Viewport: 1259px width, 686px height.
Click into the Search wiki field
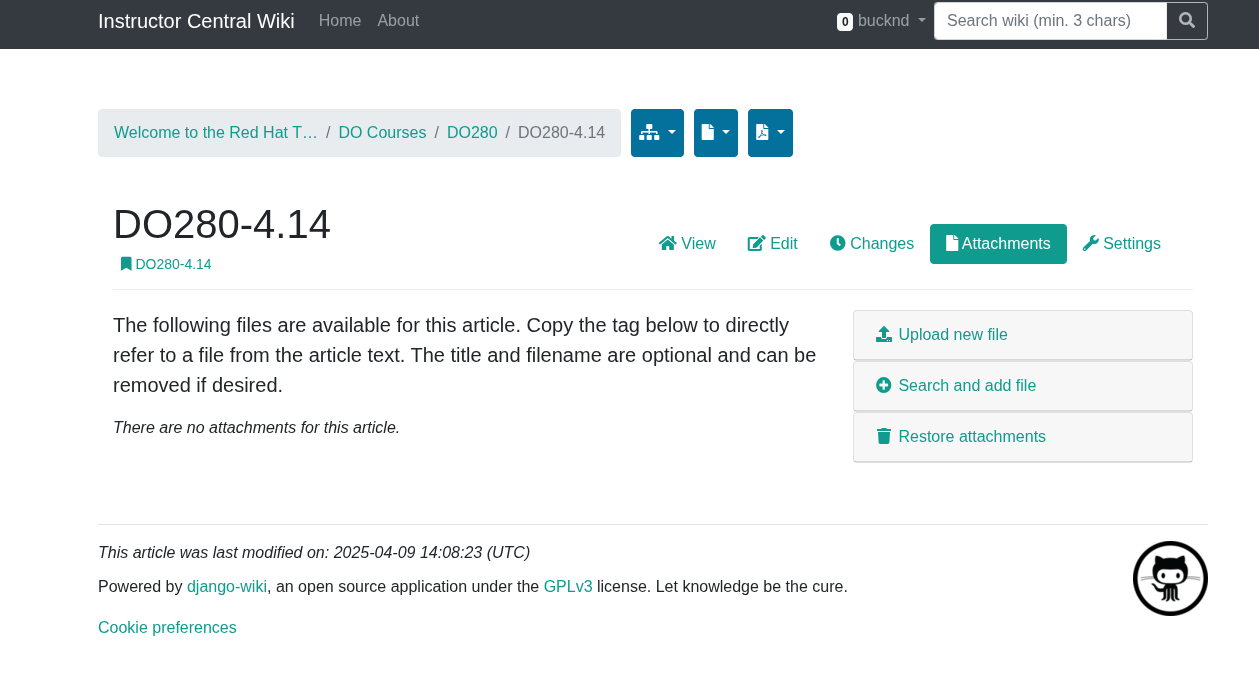pos(1050,21)
